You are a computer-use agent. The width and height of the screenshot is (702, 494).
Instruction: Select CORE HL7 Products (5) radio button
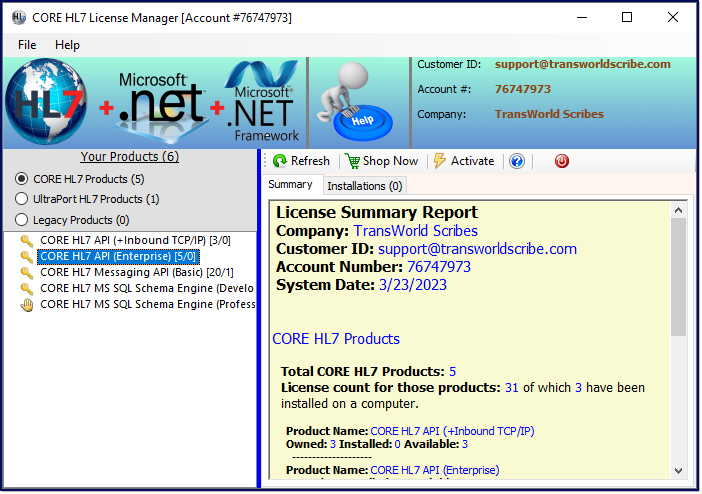tap(21, 179)
